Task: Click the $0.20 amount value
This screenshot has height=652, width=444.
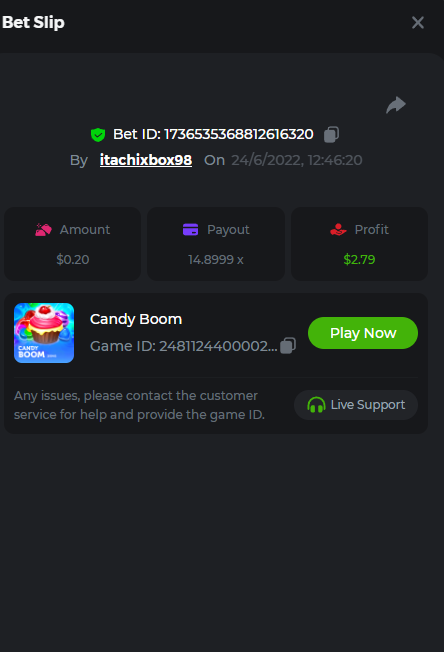Action: point(73,259)
